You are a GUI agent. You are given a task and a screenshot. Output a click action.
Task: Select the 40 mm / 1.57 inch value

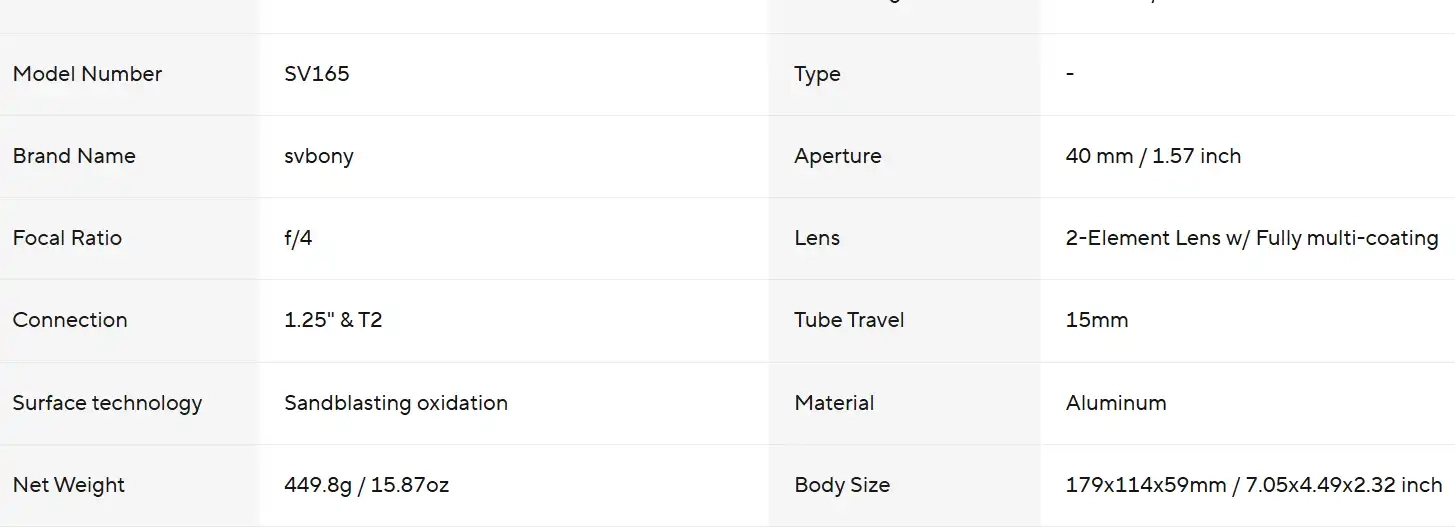coord(1153,156)
